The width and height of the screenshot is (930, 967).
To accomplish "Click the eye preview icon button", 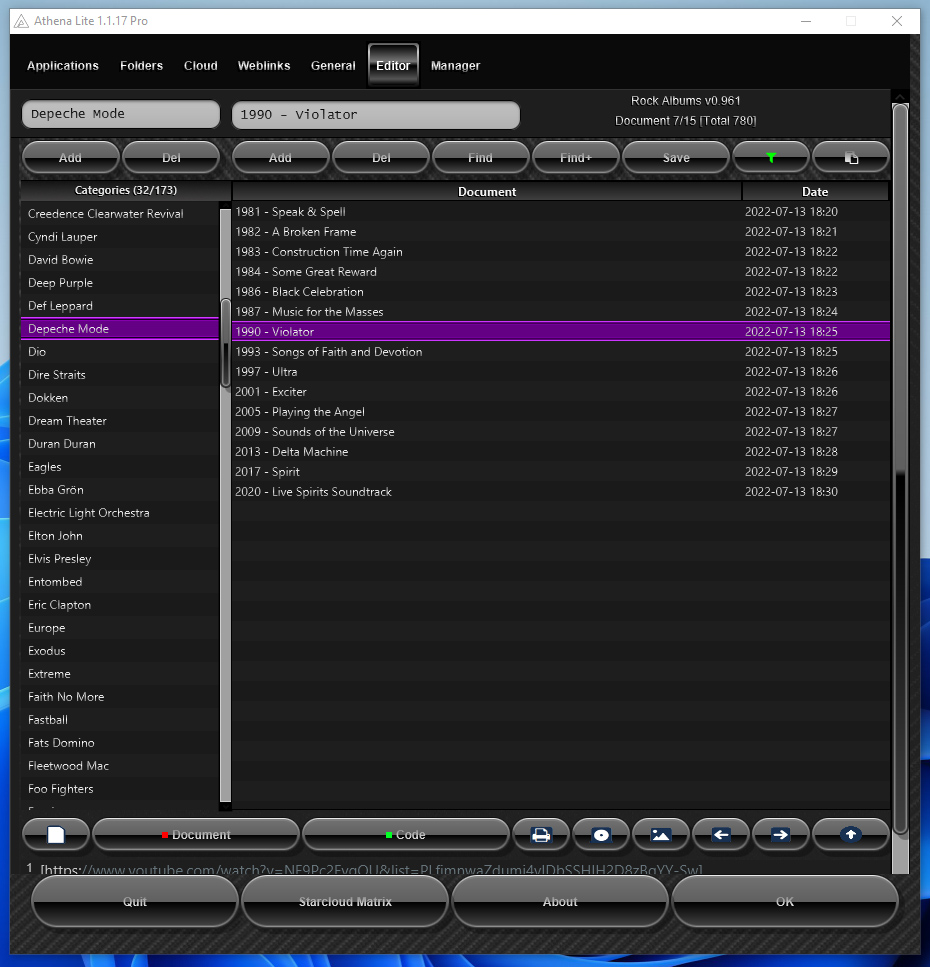I will tap(601, 834).
